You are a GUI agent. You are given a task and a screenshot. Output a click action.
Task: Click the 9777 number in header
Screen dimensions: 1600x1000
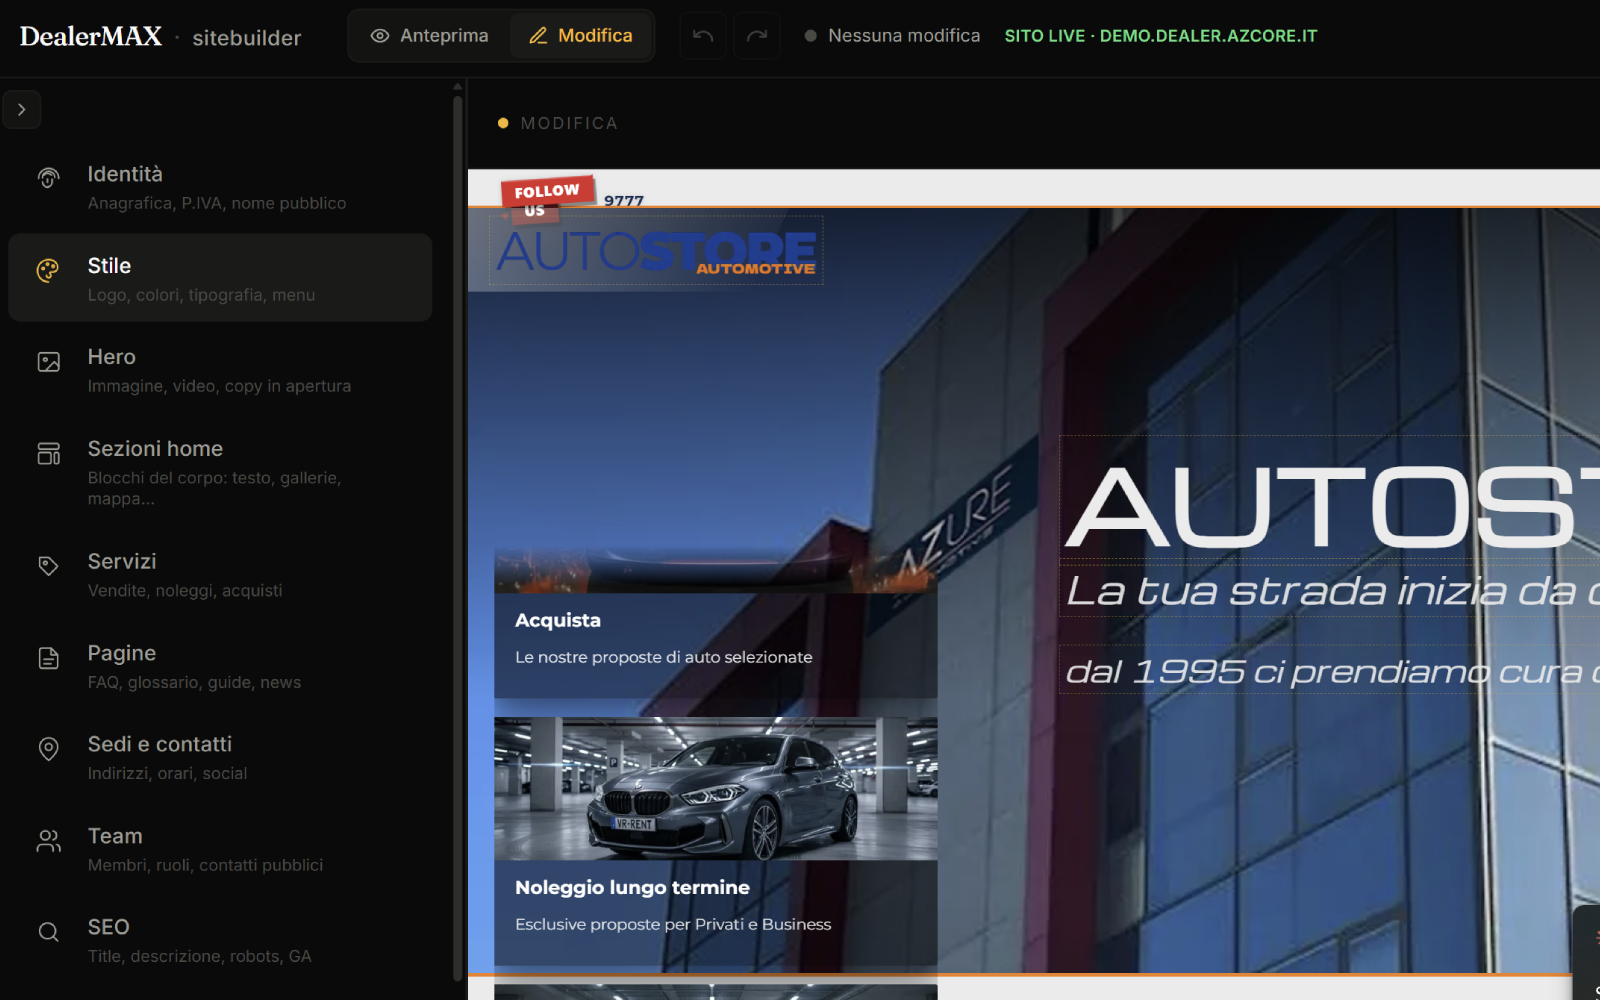coord(624,200)
